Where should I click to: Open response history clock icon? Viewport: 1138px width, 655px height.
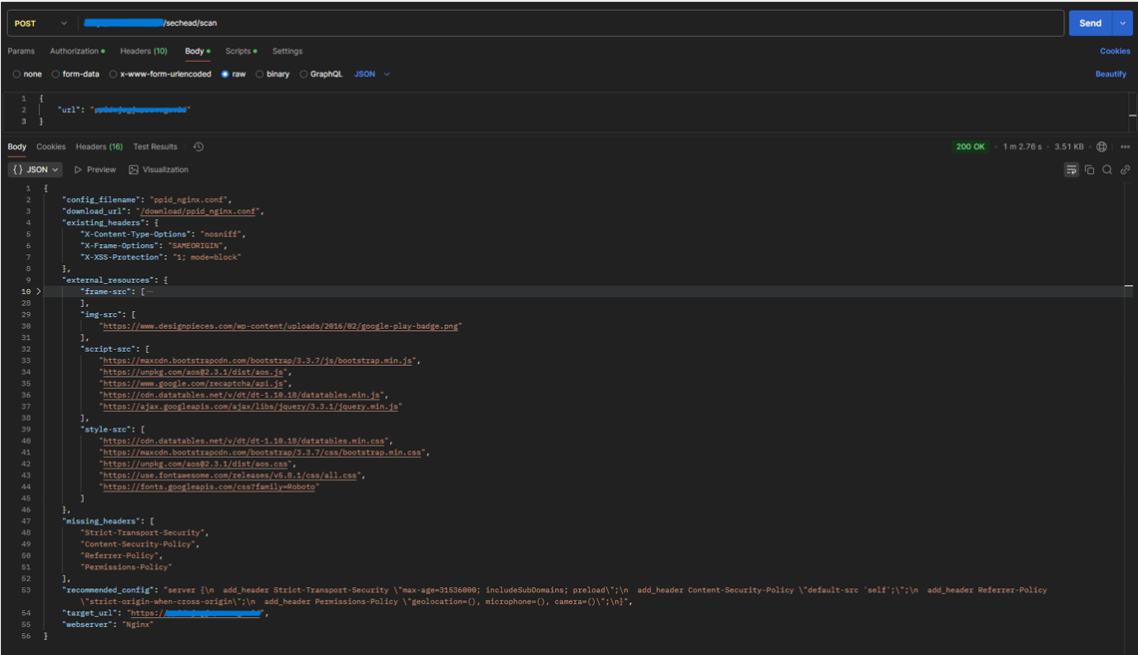point(198,147)
